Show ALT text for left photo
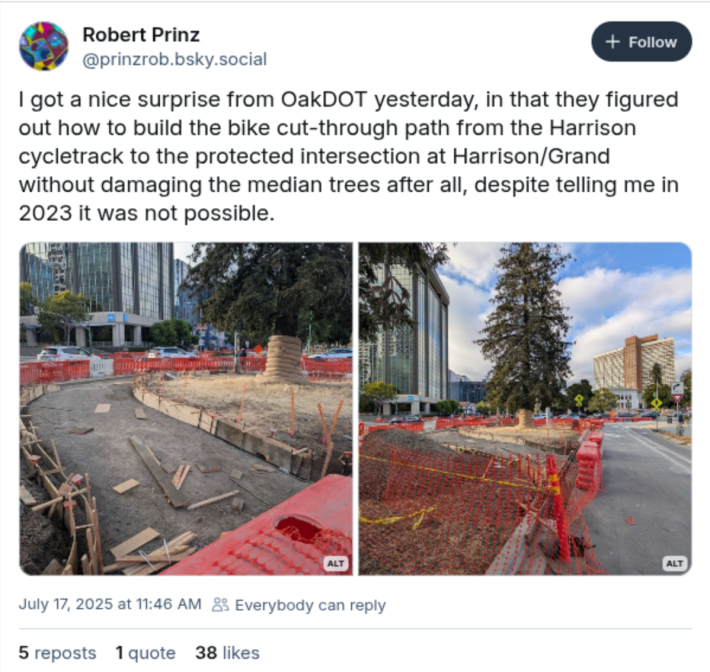 pos(336,563)
